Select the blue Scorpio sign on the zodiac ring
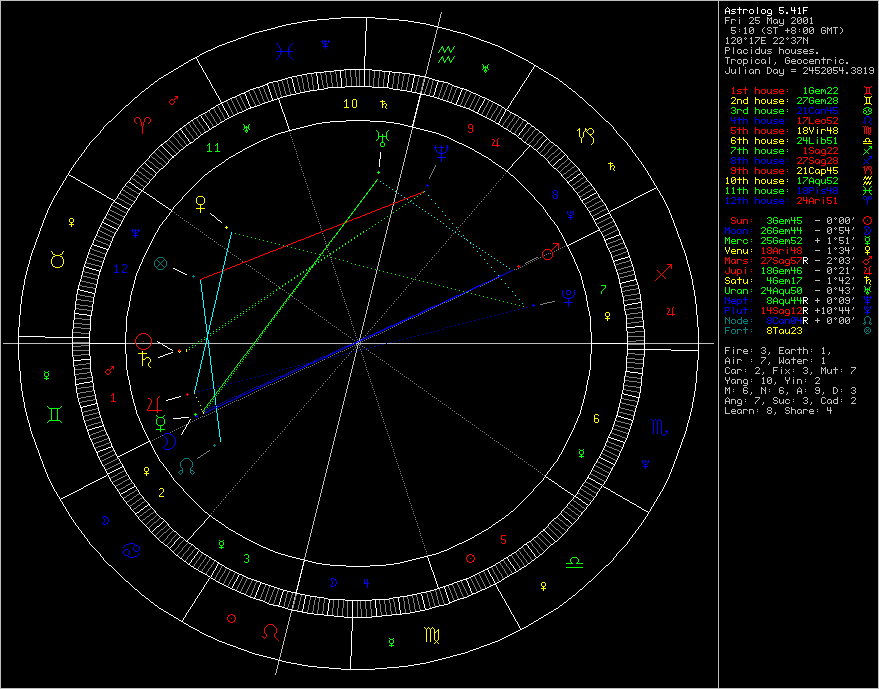The width and height of the screenshot is (879, 689). [659, 427]
